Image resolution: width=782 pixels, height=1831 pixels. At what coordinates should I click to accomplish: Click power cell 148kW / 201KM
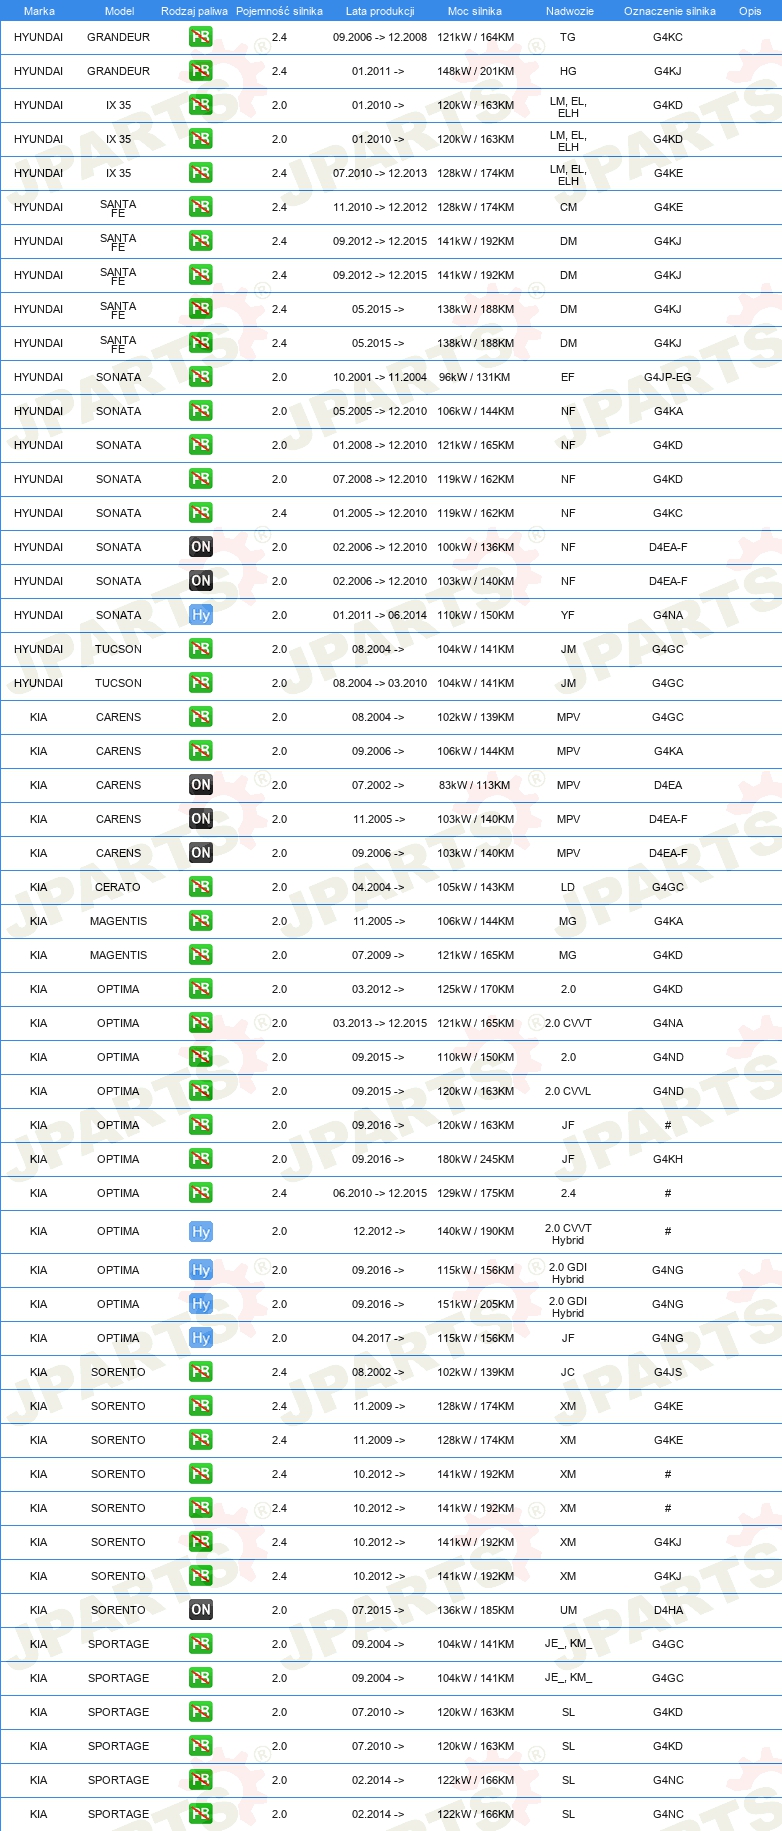[476, 71]
